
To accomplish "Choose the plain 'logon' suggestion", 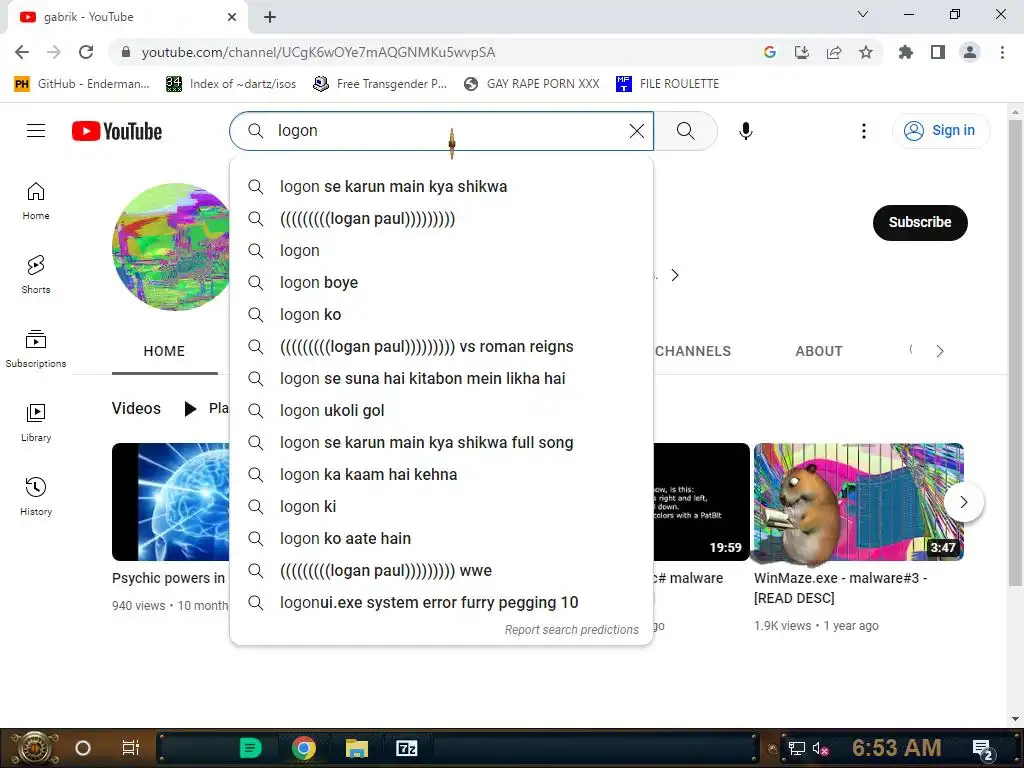I will coord(441,251).
